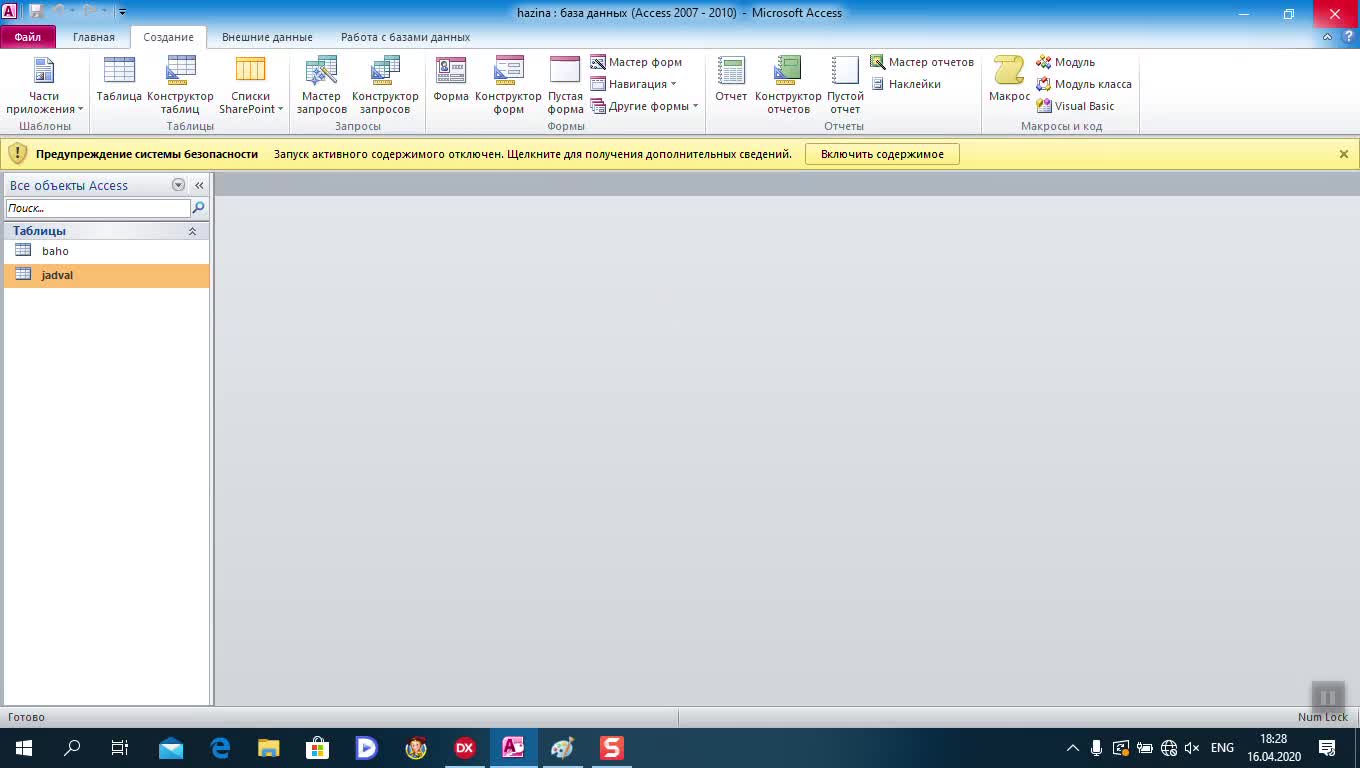Click the muted volume tray icon
Screen dimensions: 1360x768
(1191, 747)
